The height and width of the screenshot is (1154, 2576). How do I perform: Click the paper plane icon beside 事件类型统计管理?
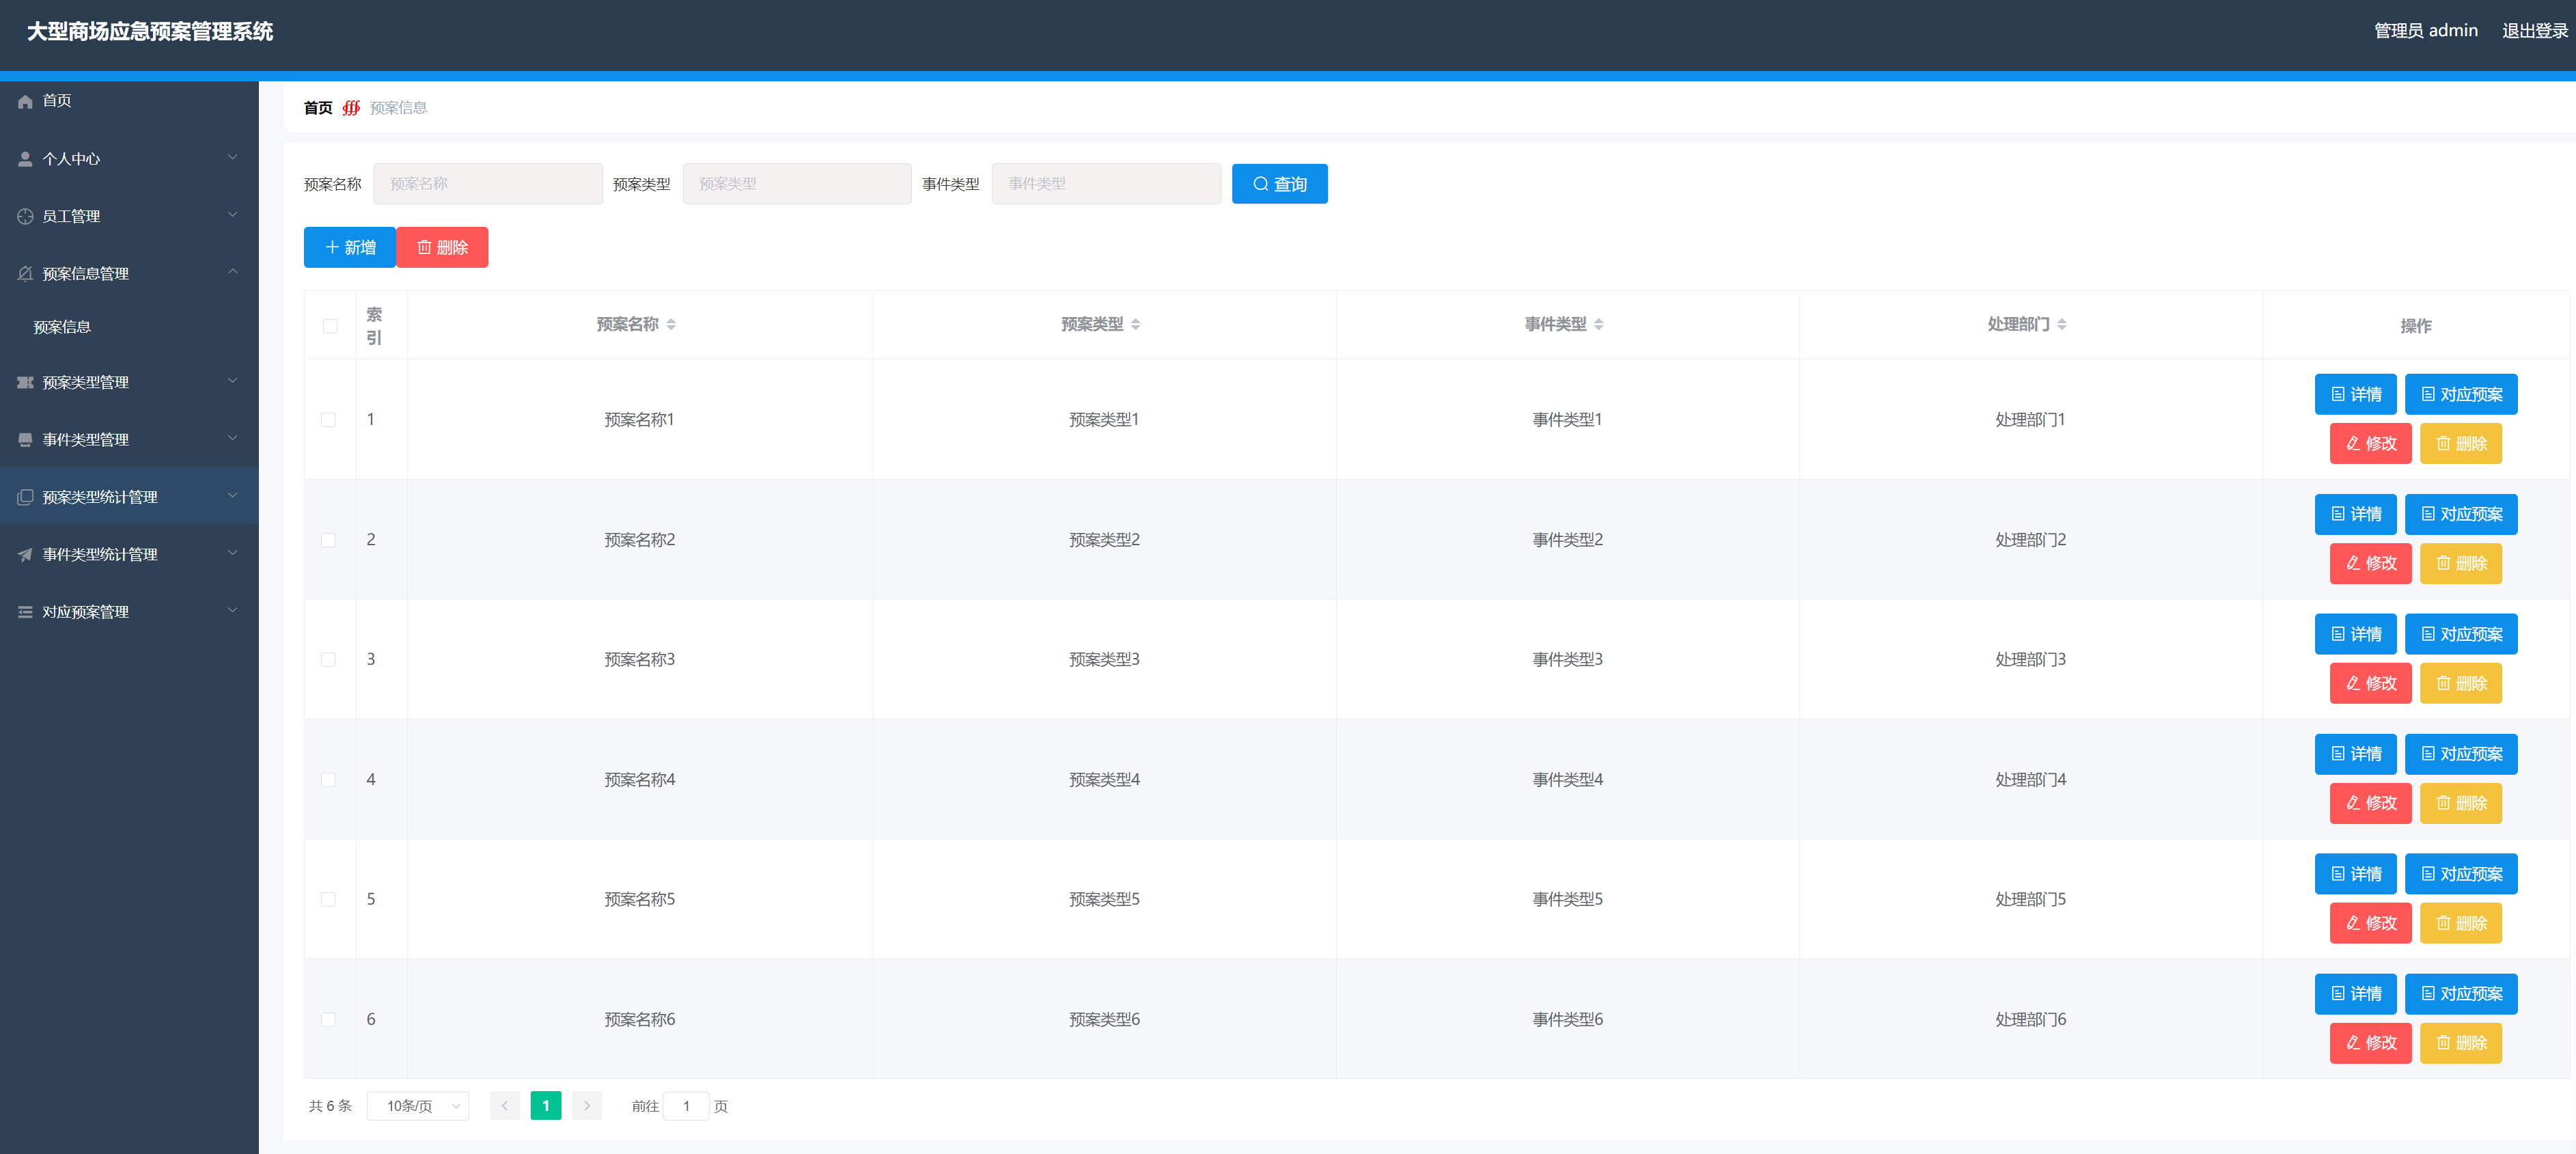[x=25, y=555]
